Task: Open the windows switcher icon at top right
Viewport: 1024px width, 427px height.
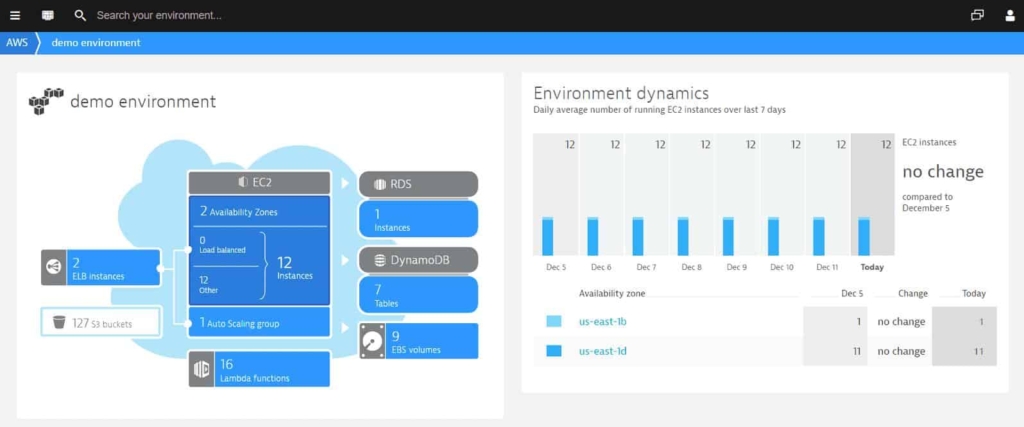Action: click(x=977, y=16)
